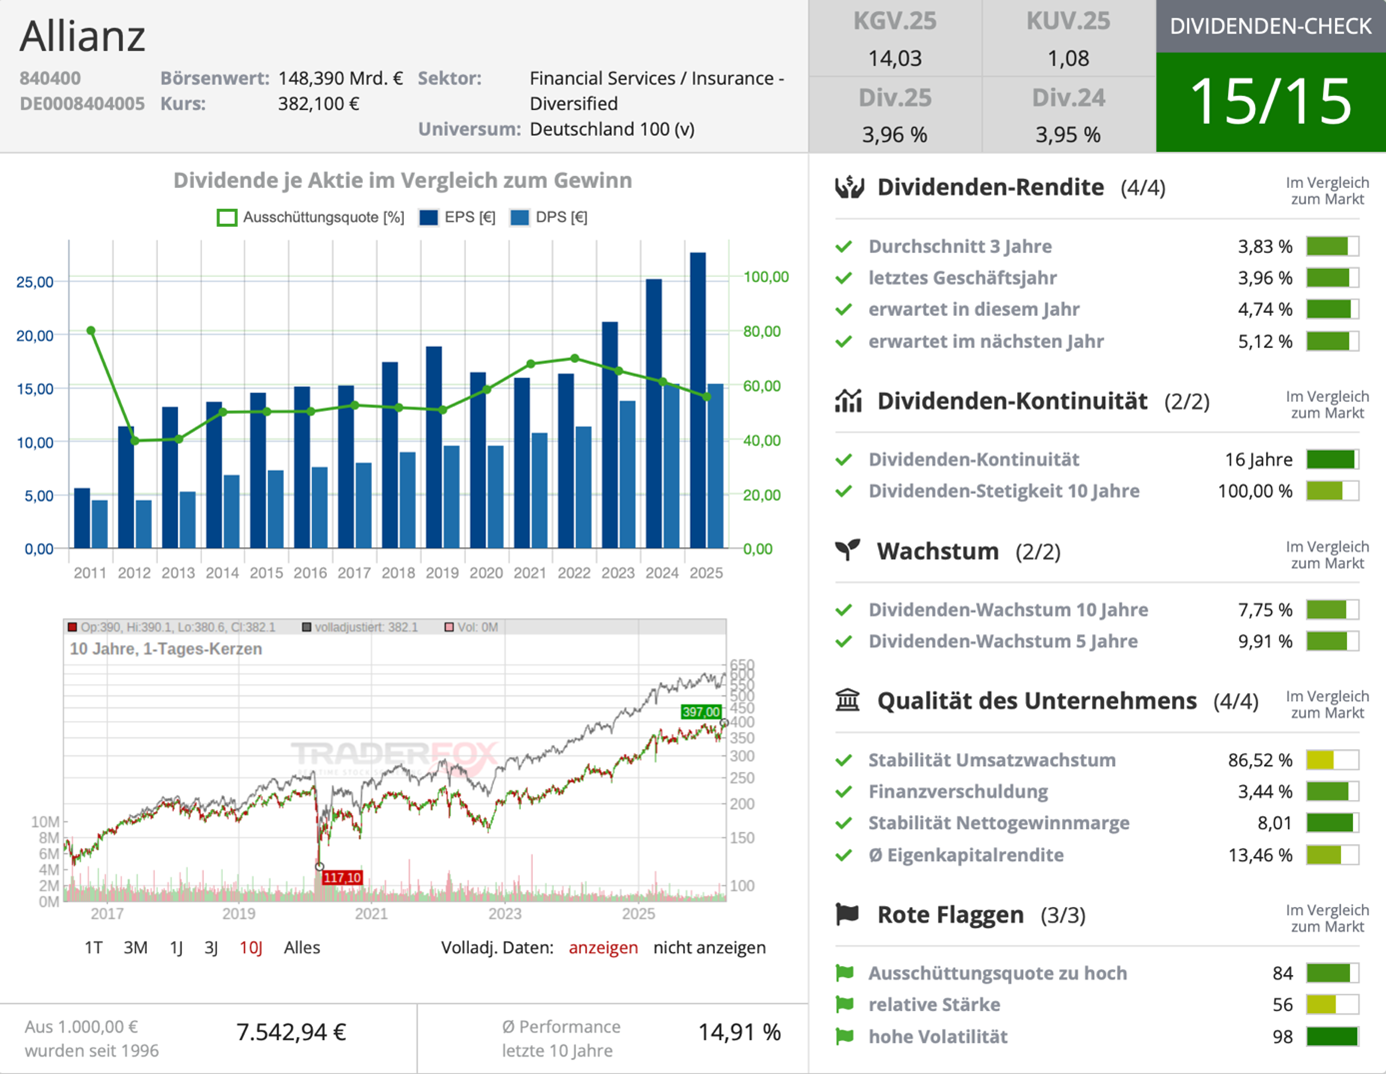Toggle DPS [€] legend entry
Screen dimensions: 1386x1074
[x=548, y=217]
